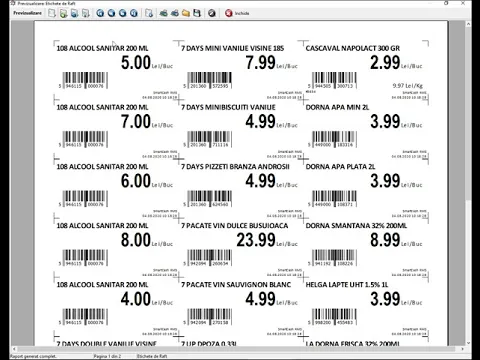480x360 pixels.
Task: Open the page setup icon
Action: pyautogui.click(x=149, y=13)
